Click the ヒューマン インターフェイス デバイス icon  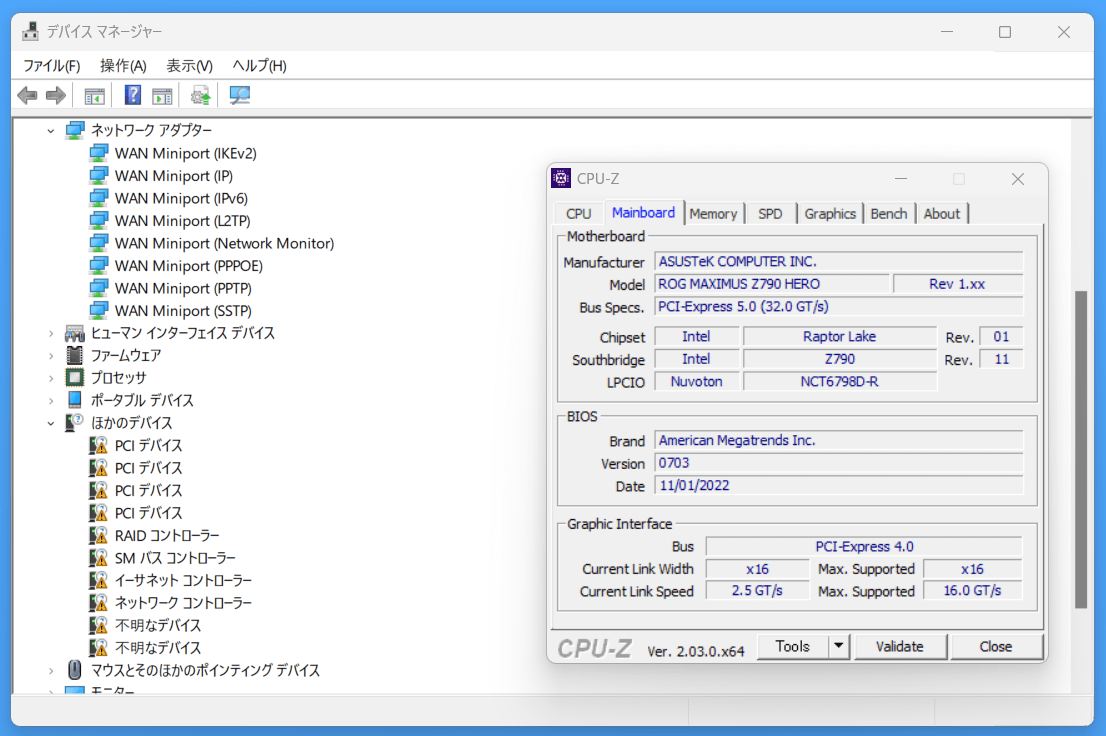coord(74,333)
